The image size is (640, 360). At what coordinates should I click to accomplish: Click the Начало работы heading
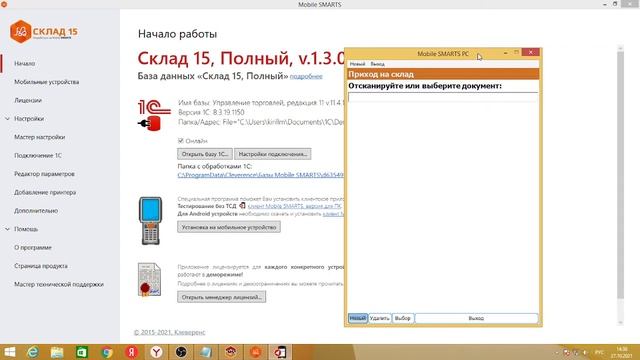(x=177, y=34)
